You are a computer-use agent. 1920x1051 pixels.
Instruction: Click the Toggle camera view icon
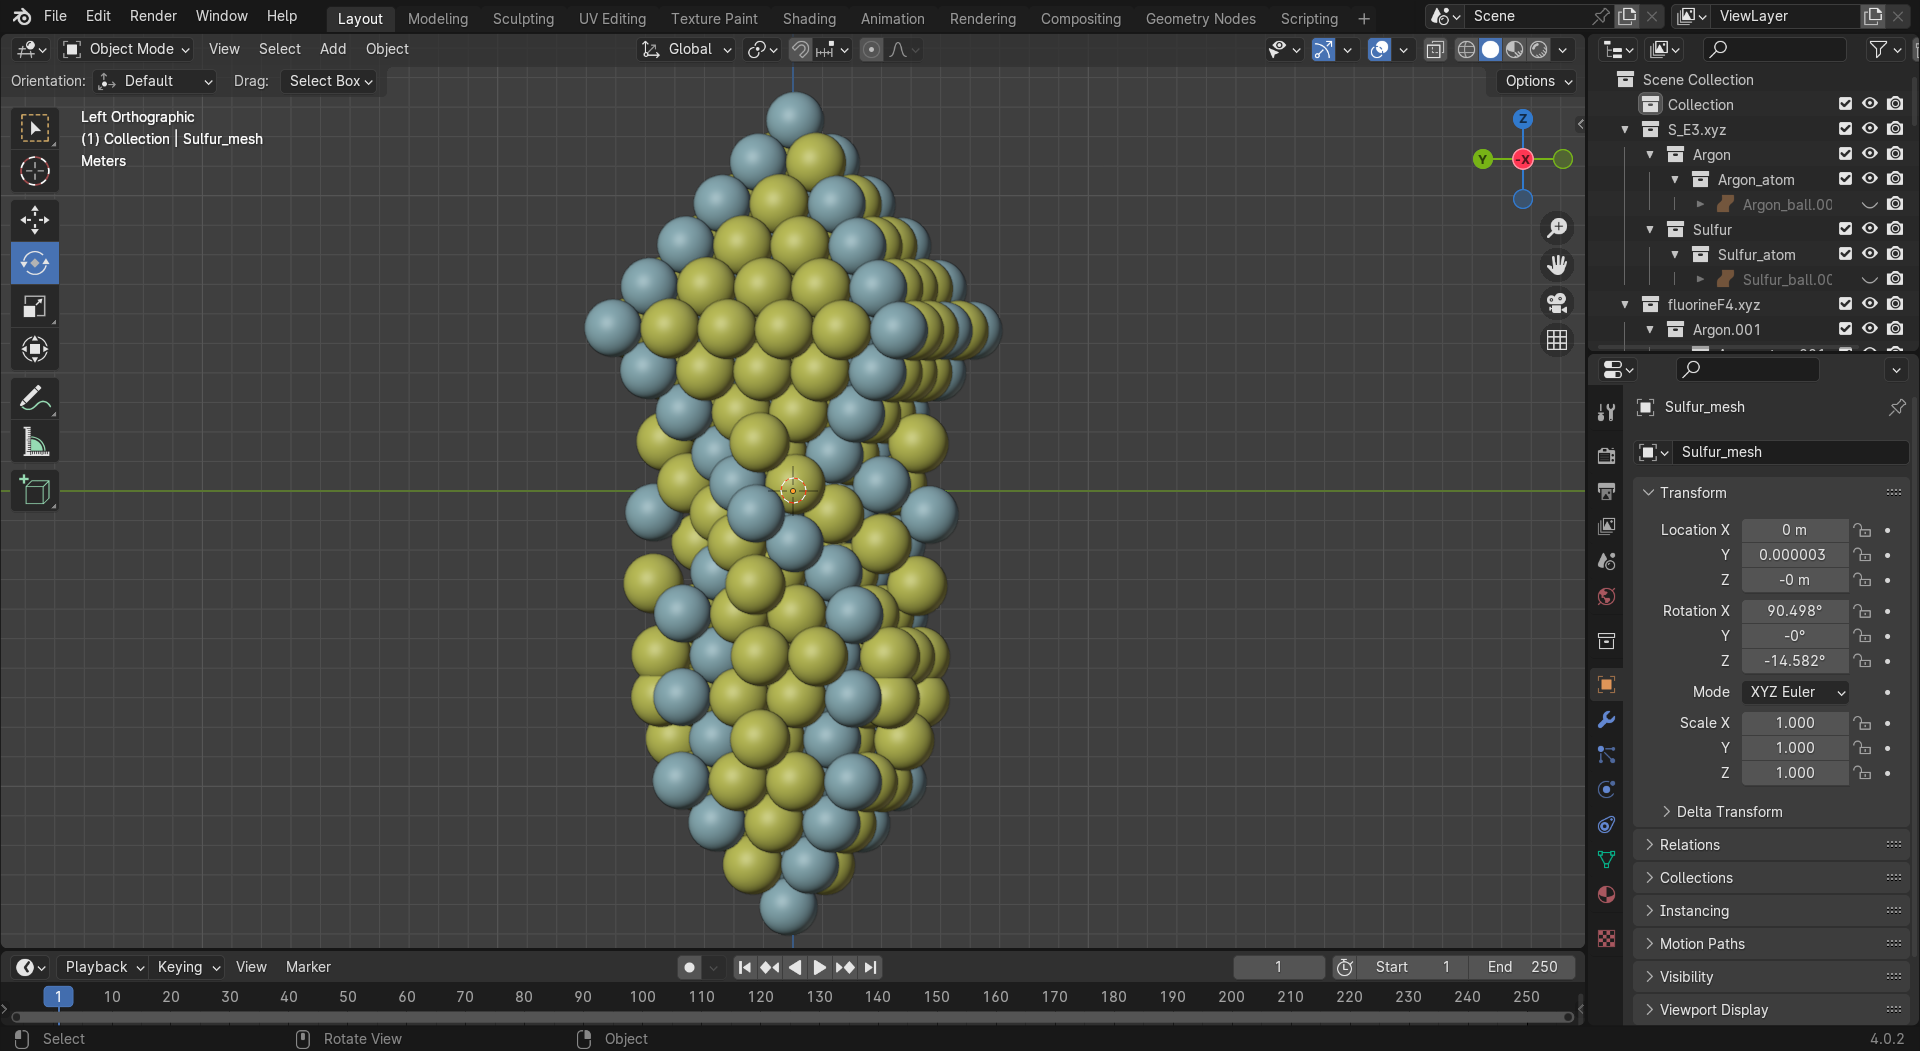pos(1557,303)
